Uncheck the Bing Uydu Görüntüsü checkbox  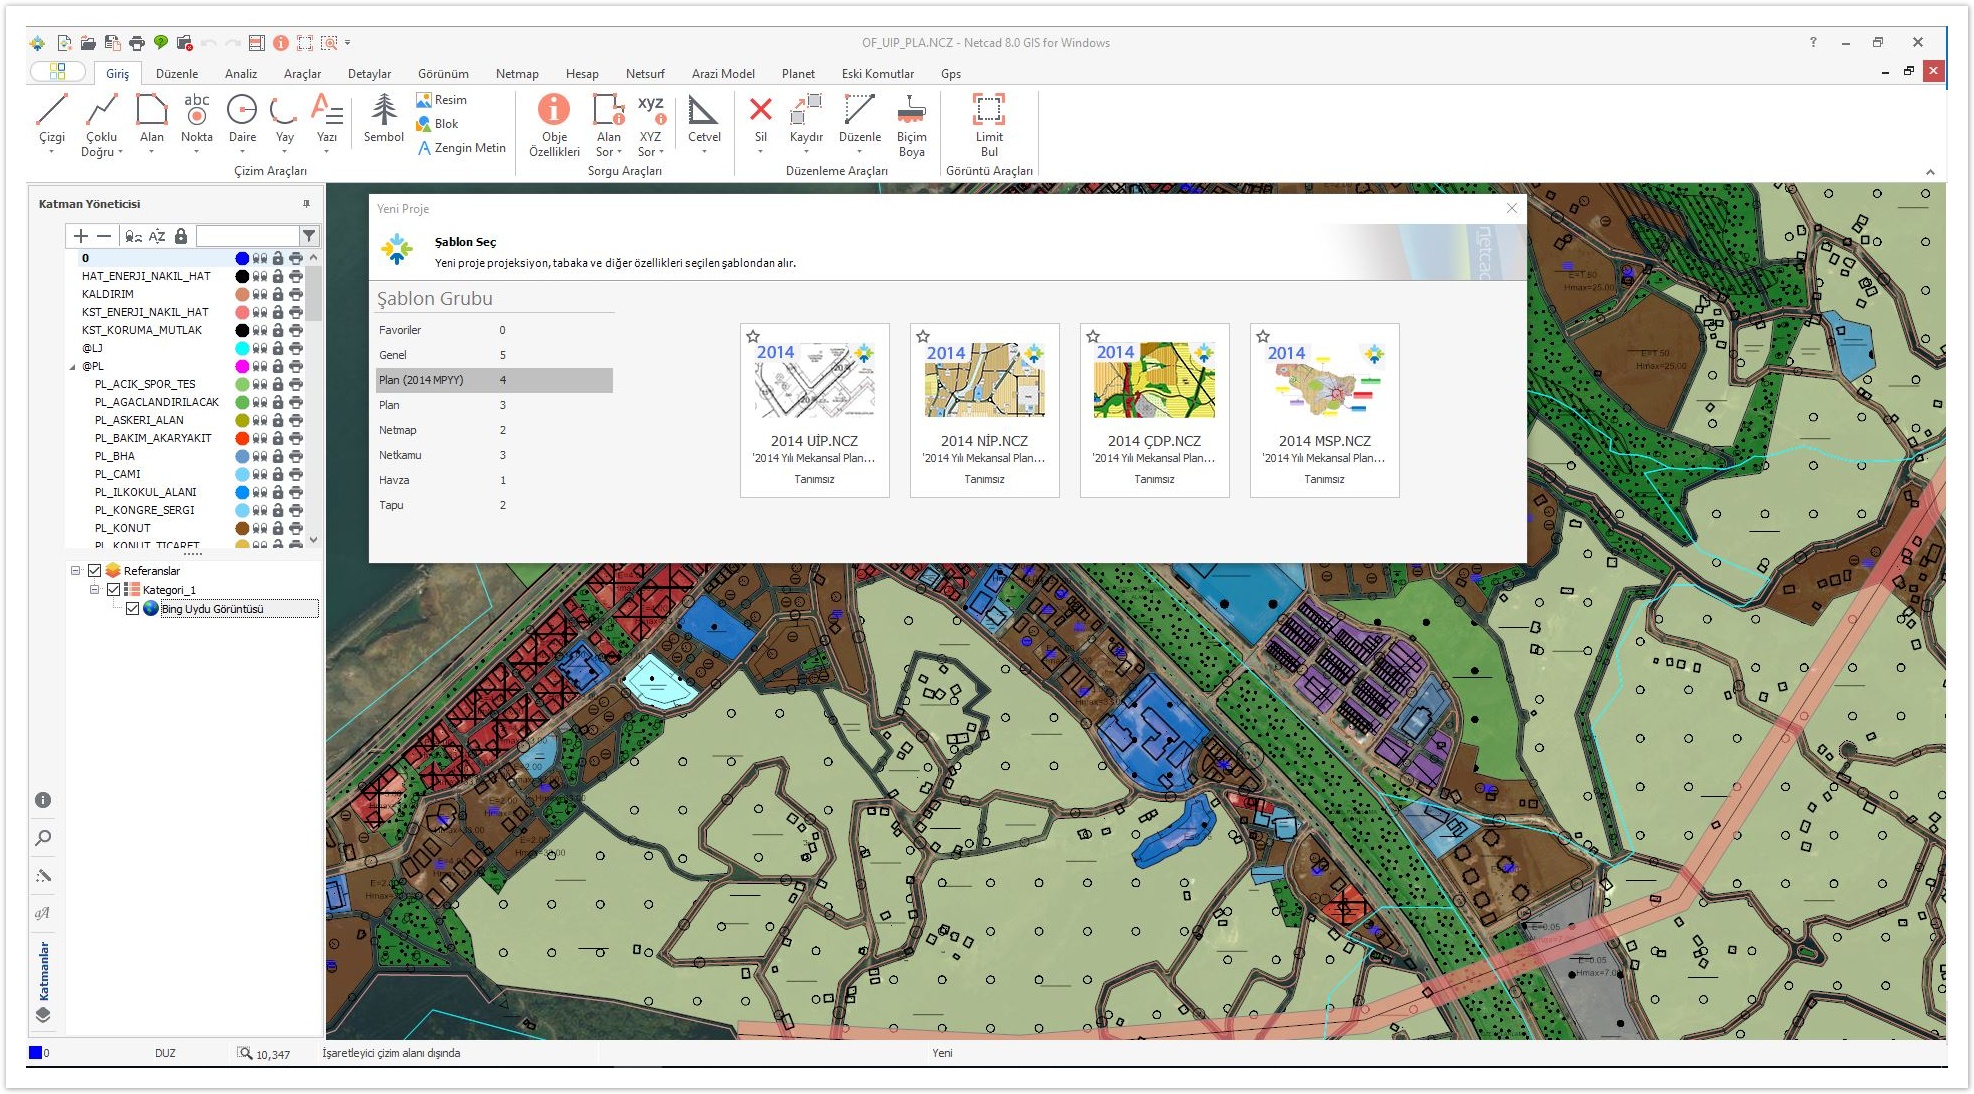[132, 609]
